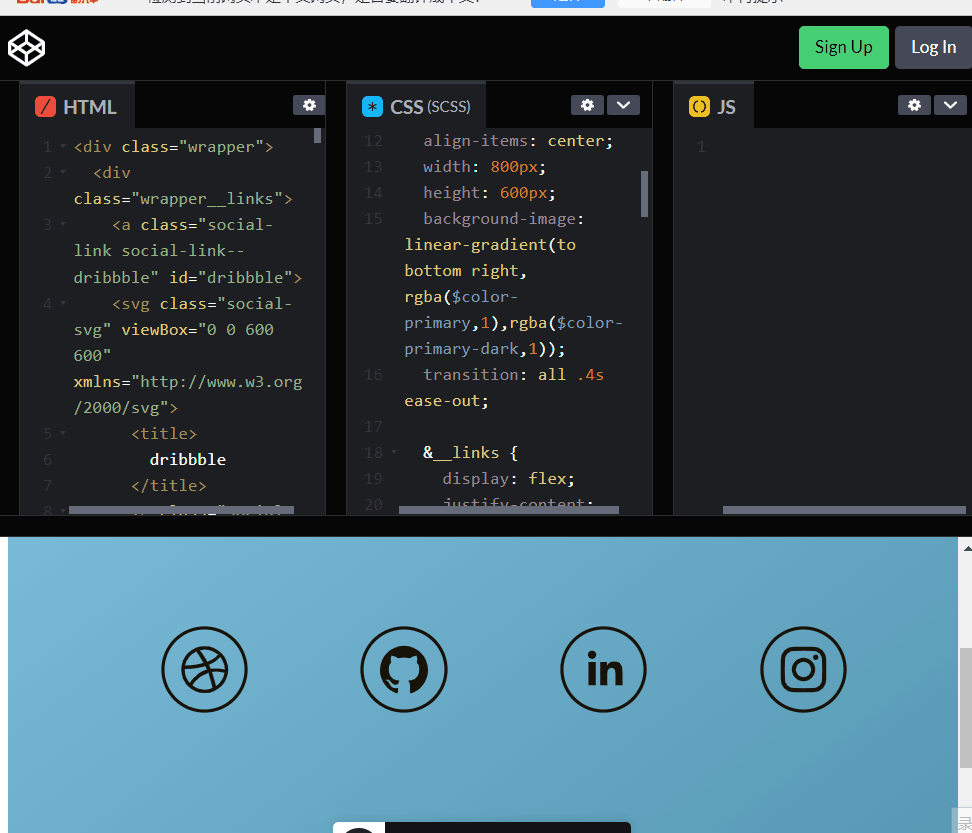
Task: Collapse HTML line 4 fold arrow
Action: click(x=63, y=303)
